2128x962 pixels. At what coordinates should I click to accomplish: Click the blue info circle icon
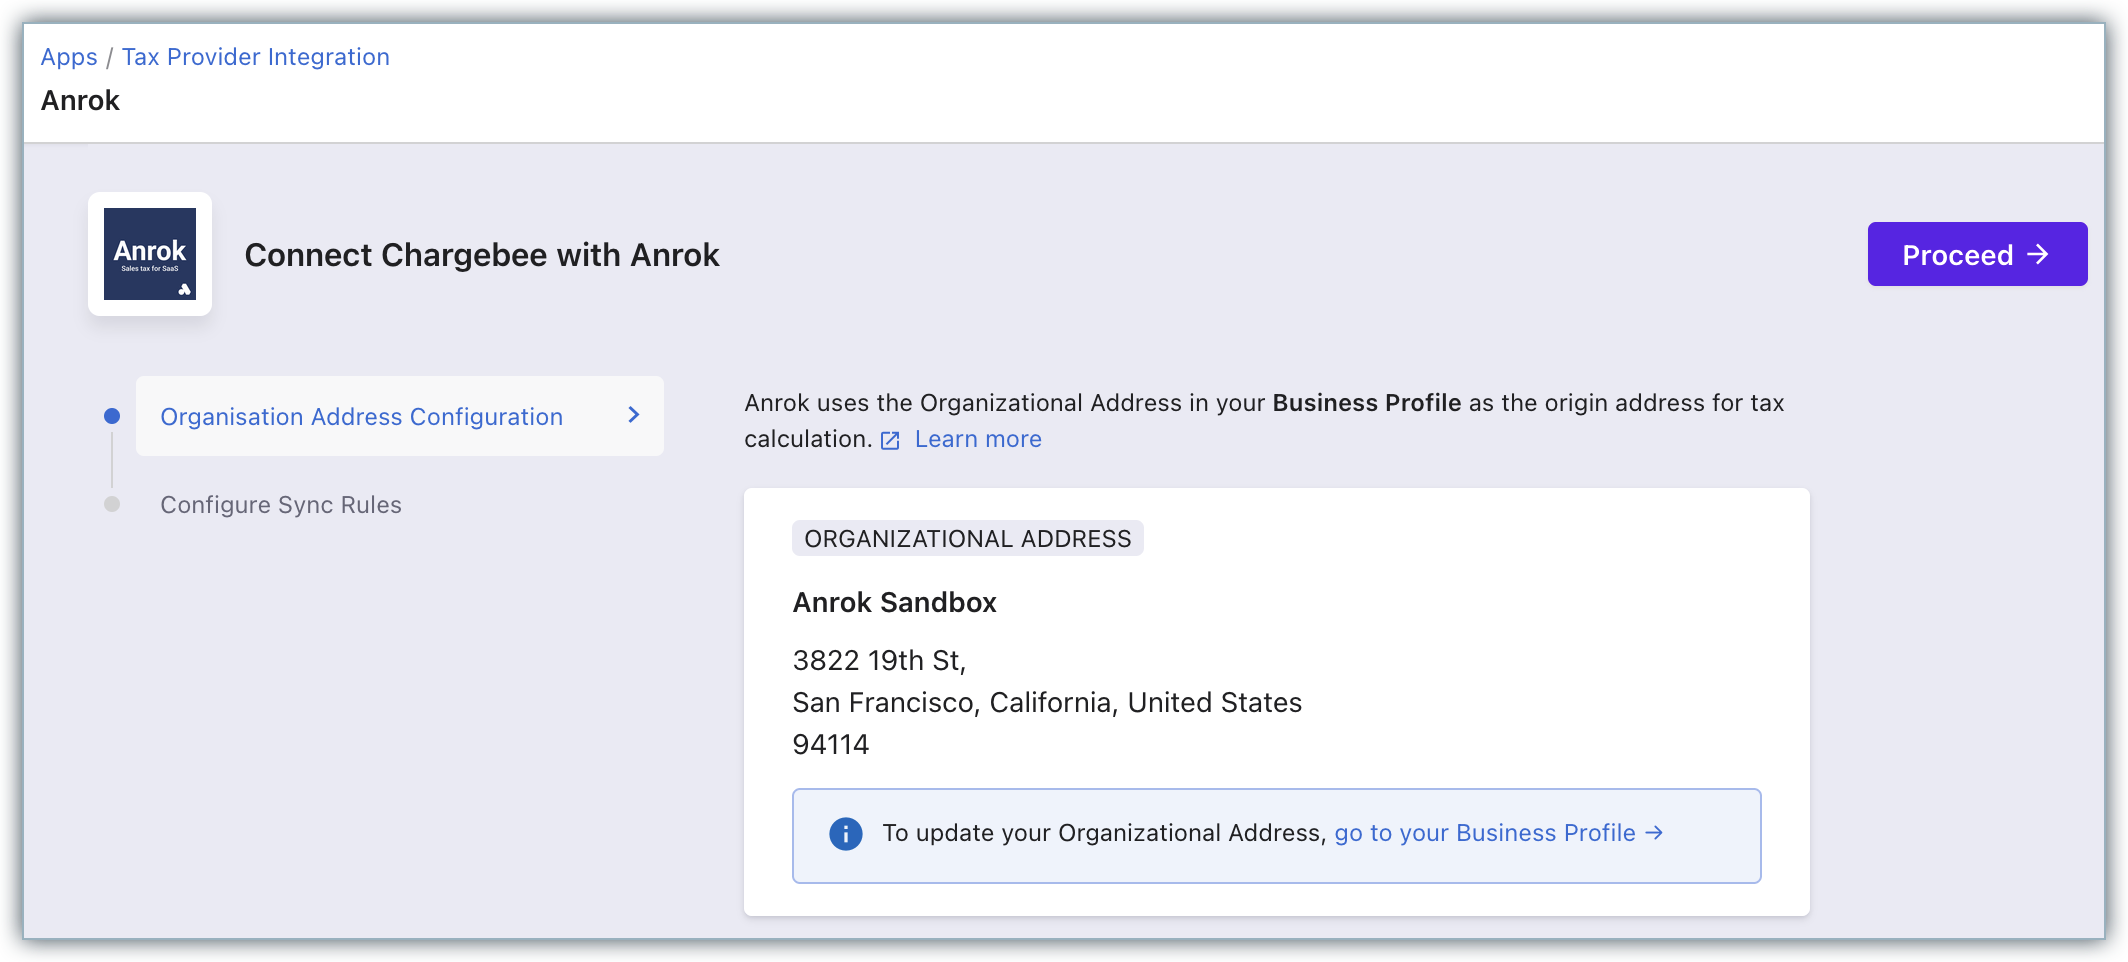click(845, 834)
